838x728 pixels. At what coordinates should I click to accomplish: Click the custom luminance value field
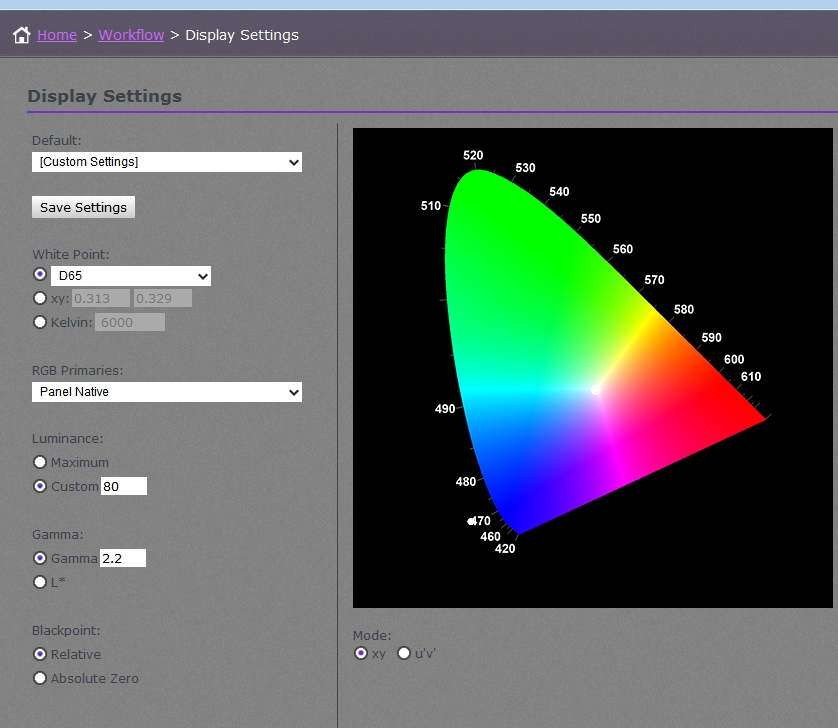124,486
